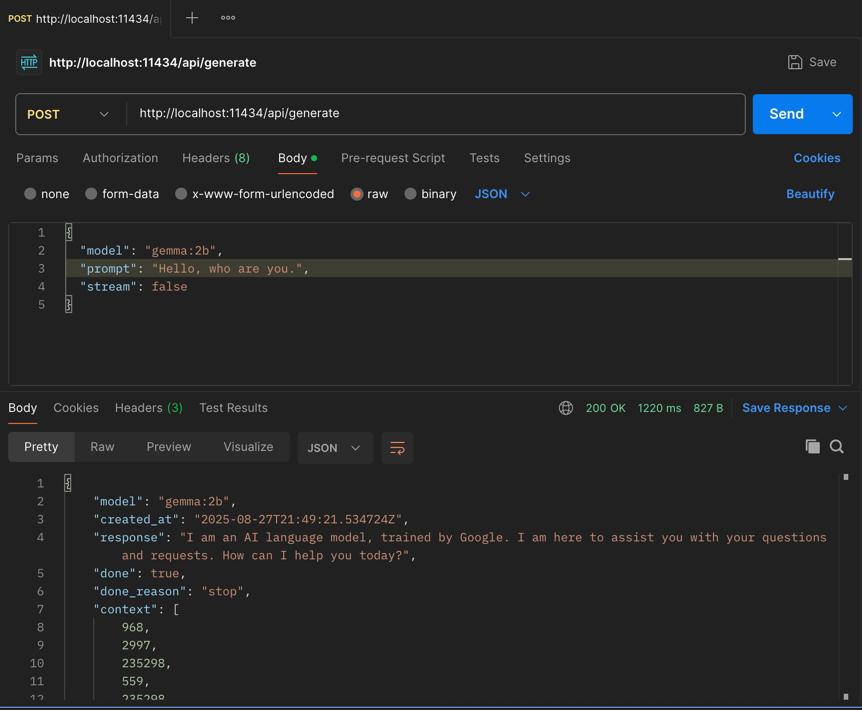Click the 1220 ms response time
Viewport: 862px width, 710px height.
(x=659, y=408)
